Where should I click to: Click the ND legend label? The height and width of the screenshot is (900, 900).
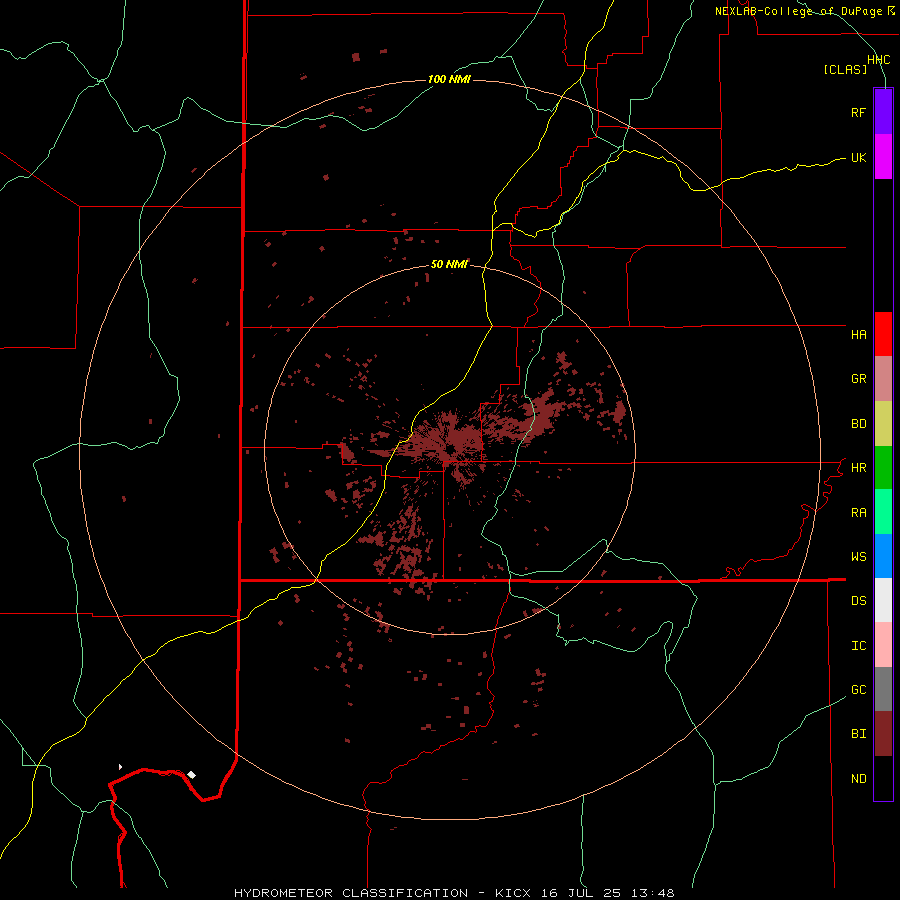858,779
